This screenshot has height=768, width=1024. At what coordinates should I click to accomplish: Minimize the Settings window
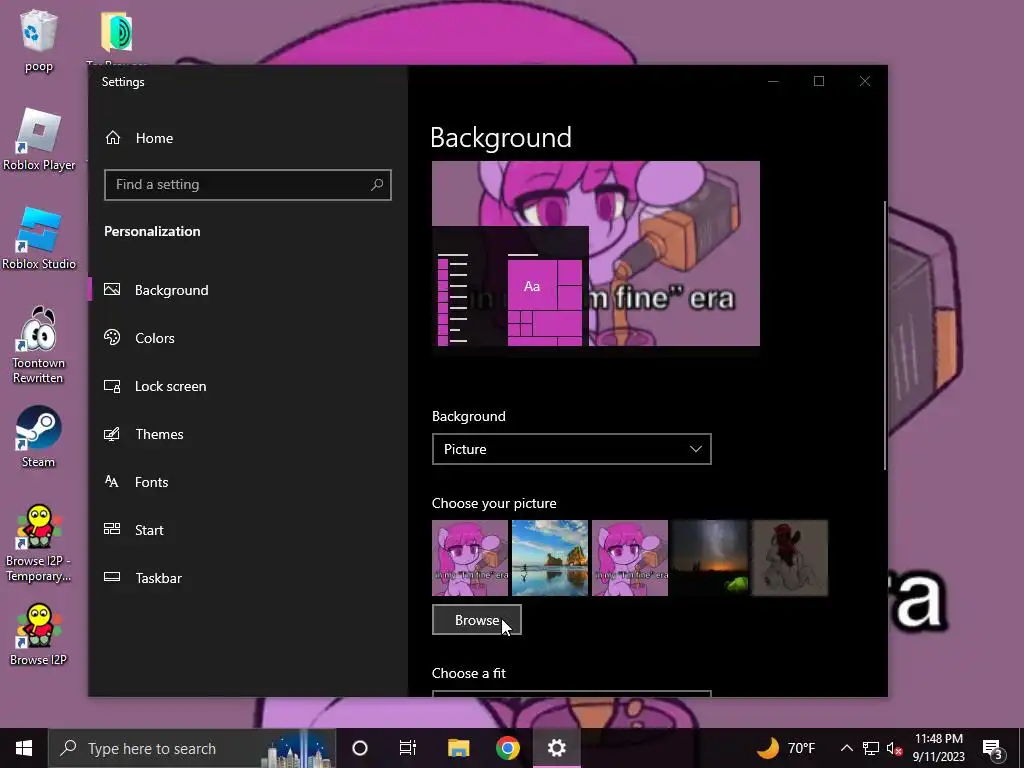(x=773, y=82)
